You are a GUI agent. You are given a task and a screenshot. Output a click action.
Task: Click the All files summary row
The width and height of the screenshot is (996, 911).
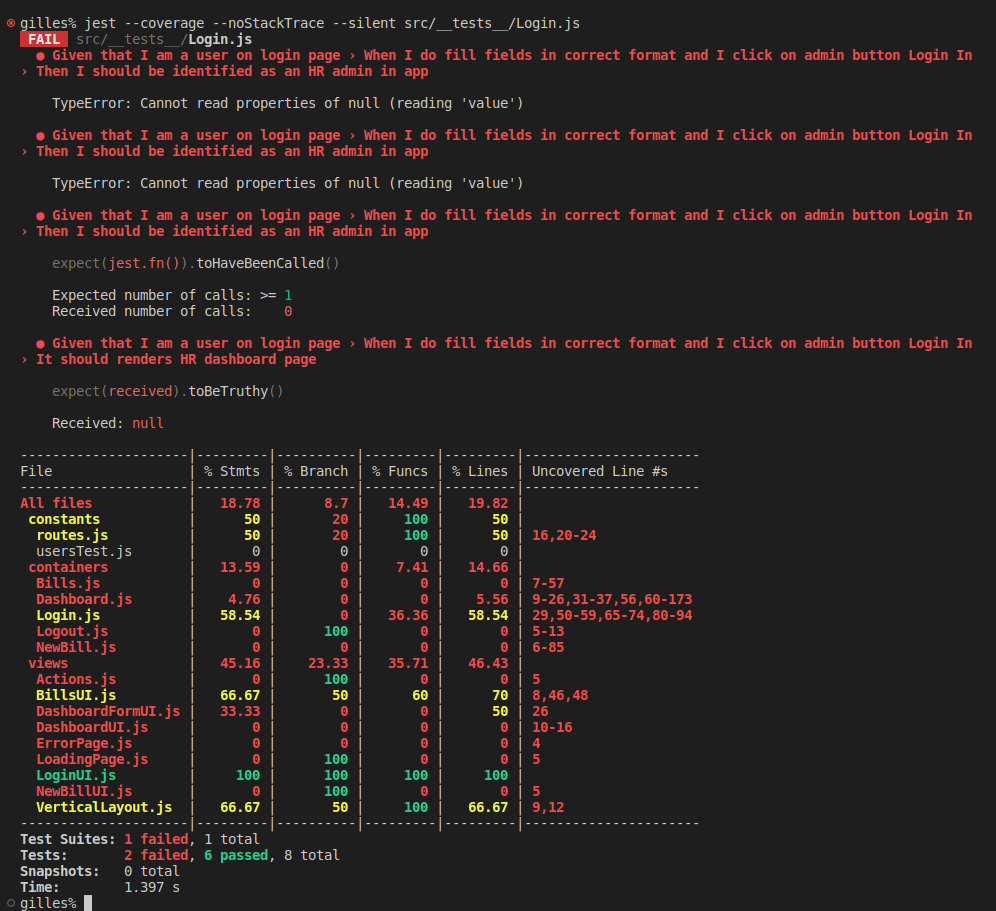click(x=55, y=503)
